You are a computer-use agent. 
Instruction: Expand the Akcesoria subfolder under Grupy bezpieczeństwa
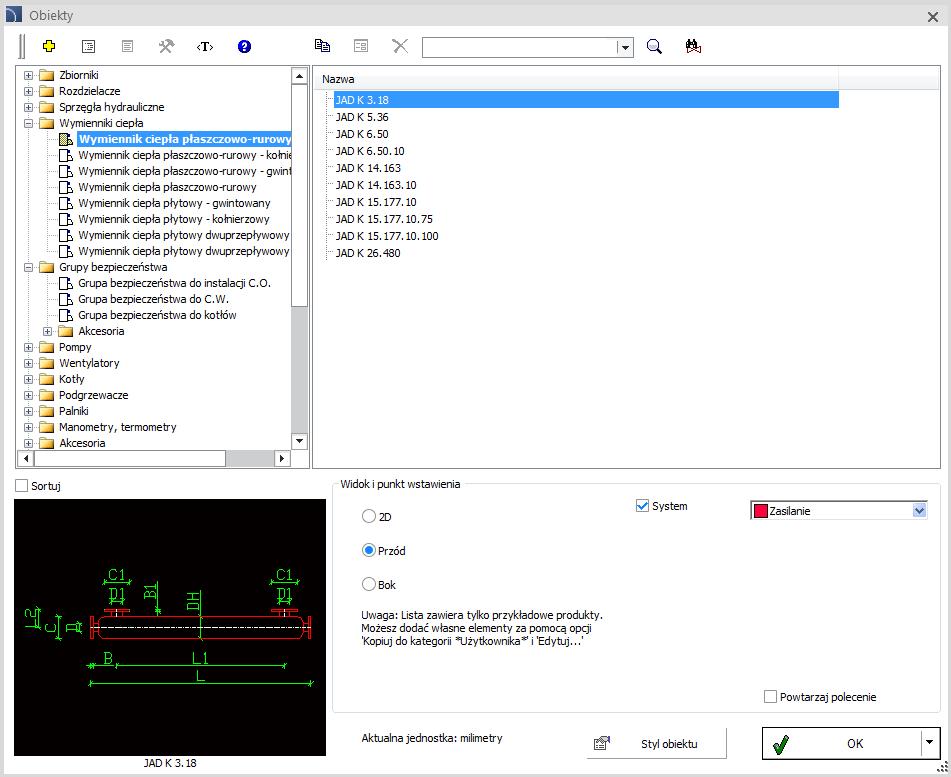click(x=48, y=332)
